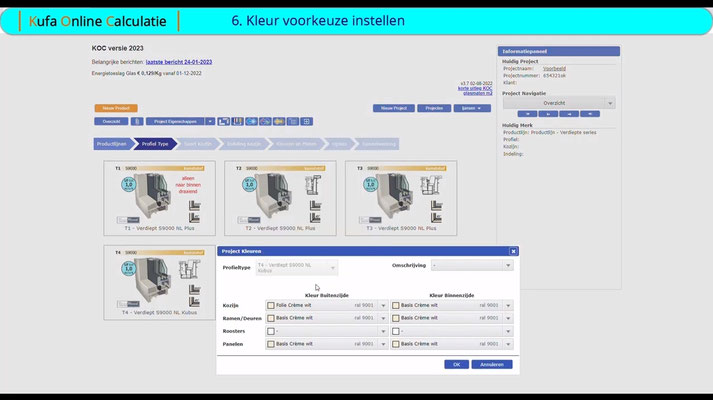
Task: Click the first navigation arrow under Overzicht
Action: tap(527, 114)
